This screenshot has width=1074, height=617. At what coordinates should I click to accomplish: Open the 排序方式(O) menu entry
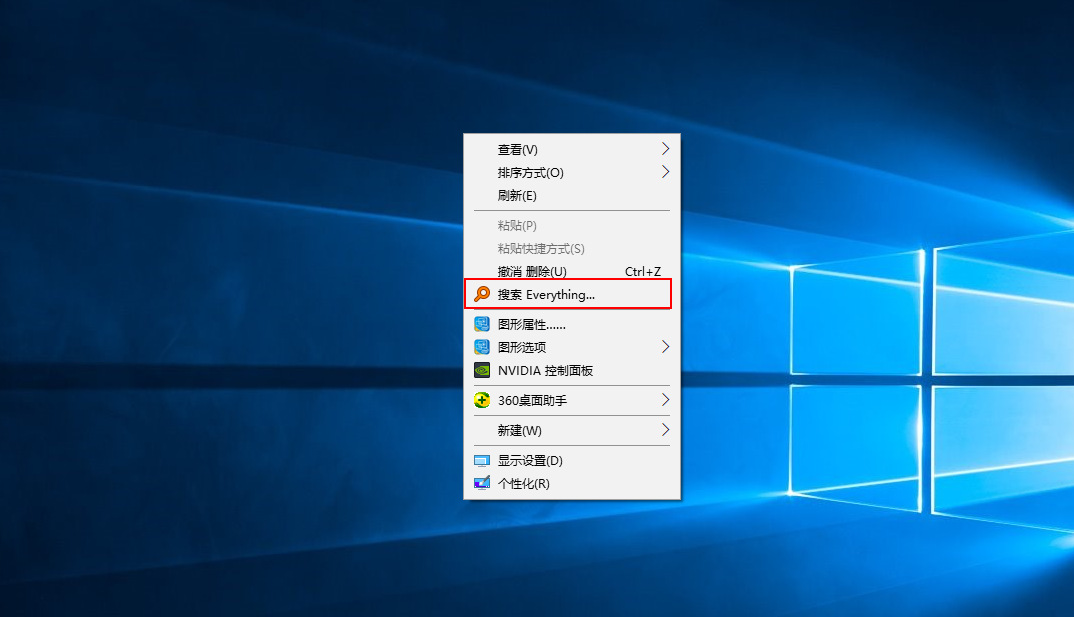pos(572,173)
